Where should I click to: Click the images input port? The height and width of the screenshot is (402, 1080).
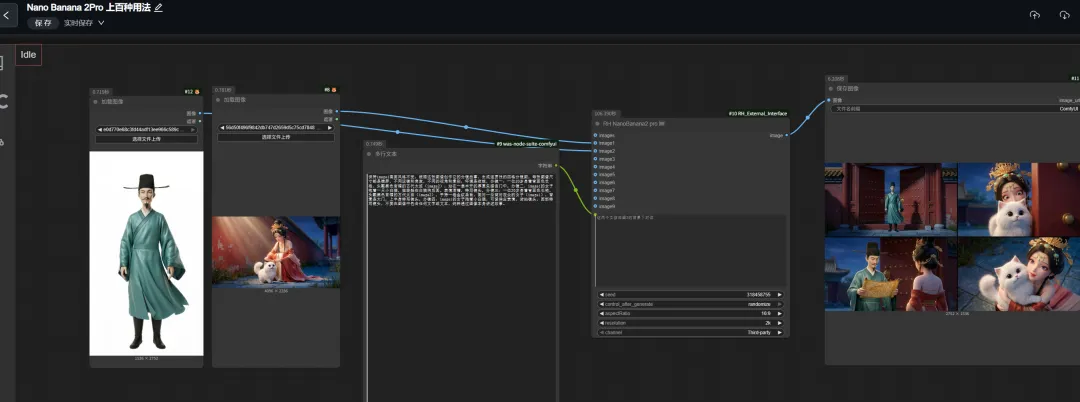click(x=595, y=135)
